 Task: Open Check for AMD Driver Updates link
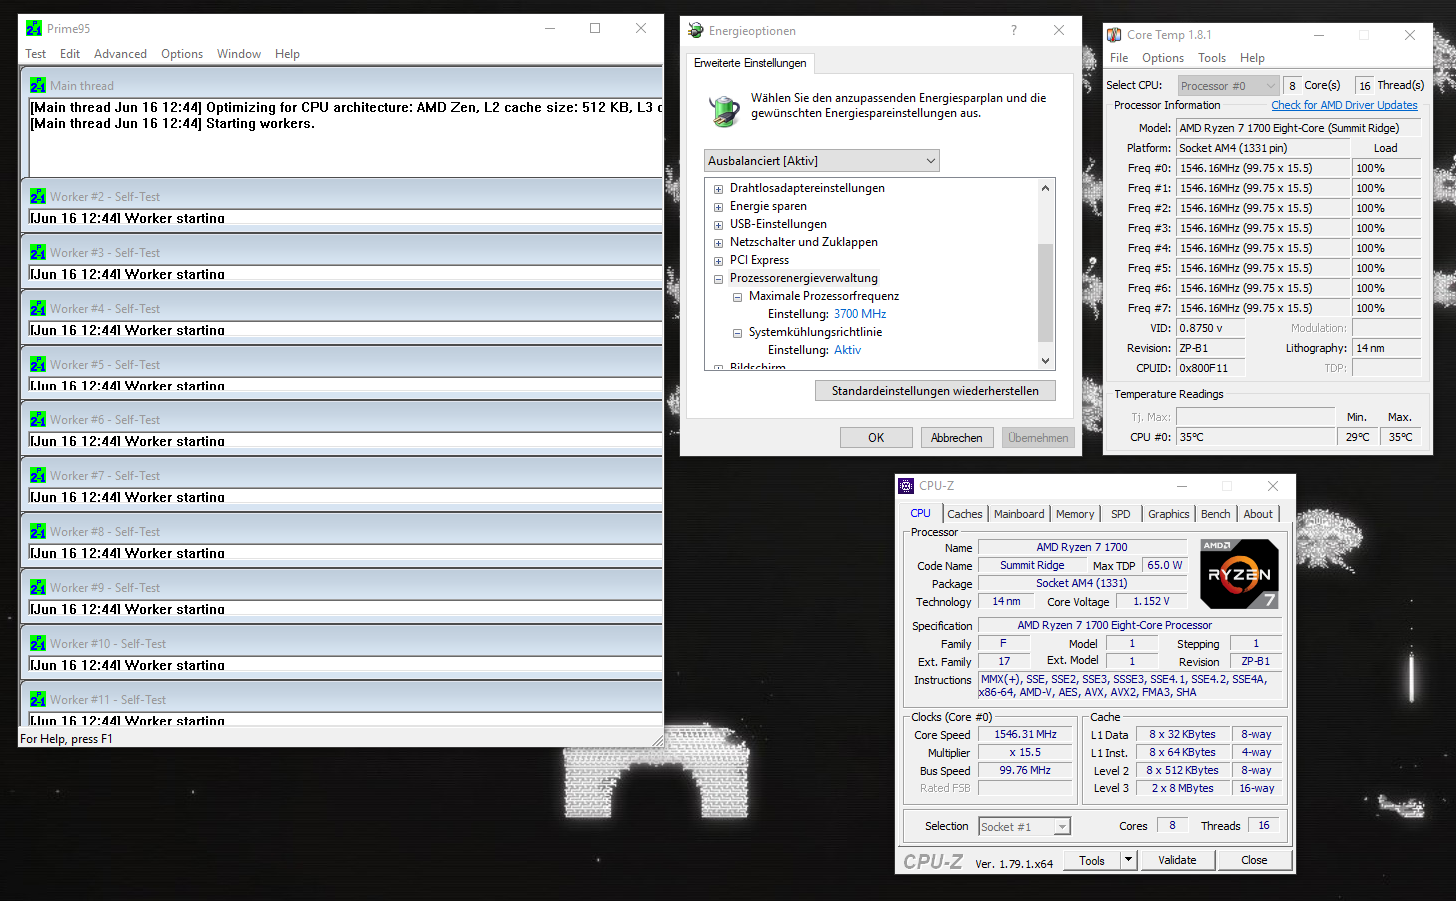[x=1344, y=105]
